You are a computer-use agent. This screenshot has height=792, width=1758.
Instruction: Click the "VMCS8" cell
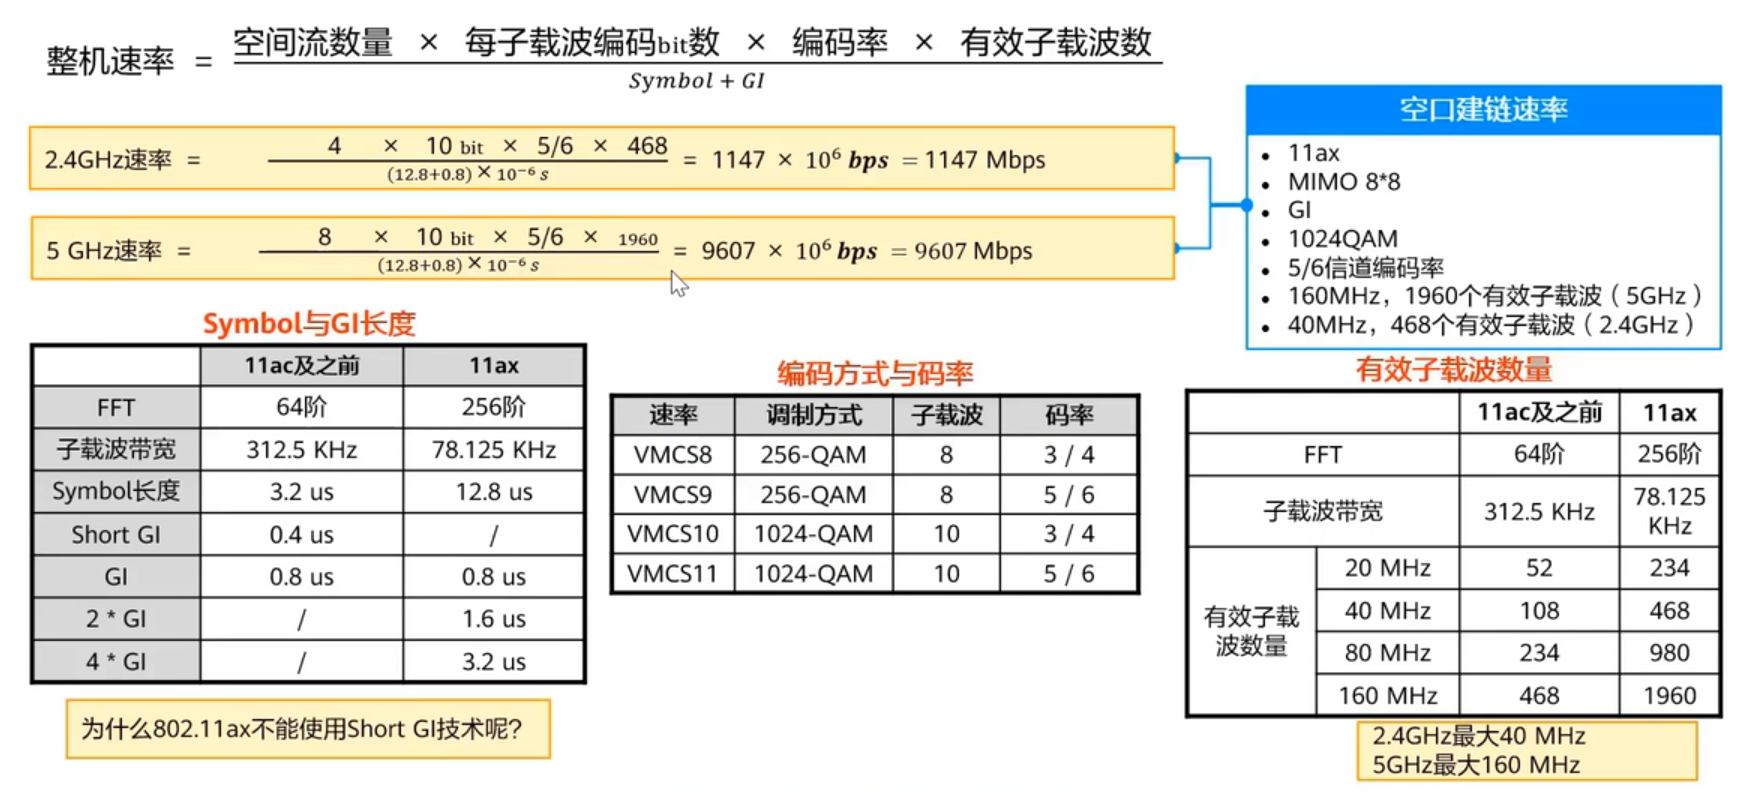tap(673, 455)
